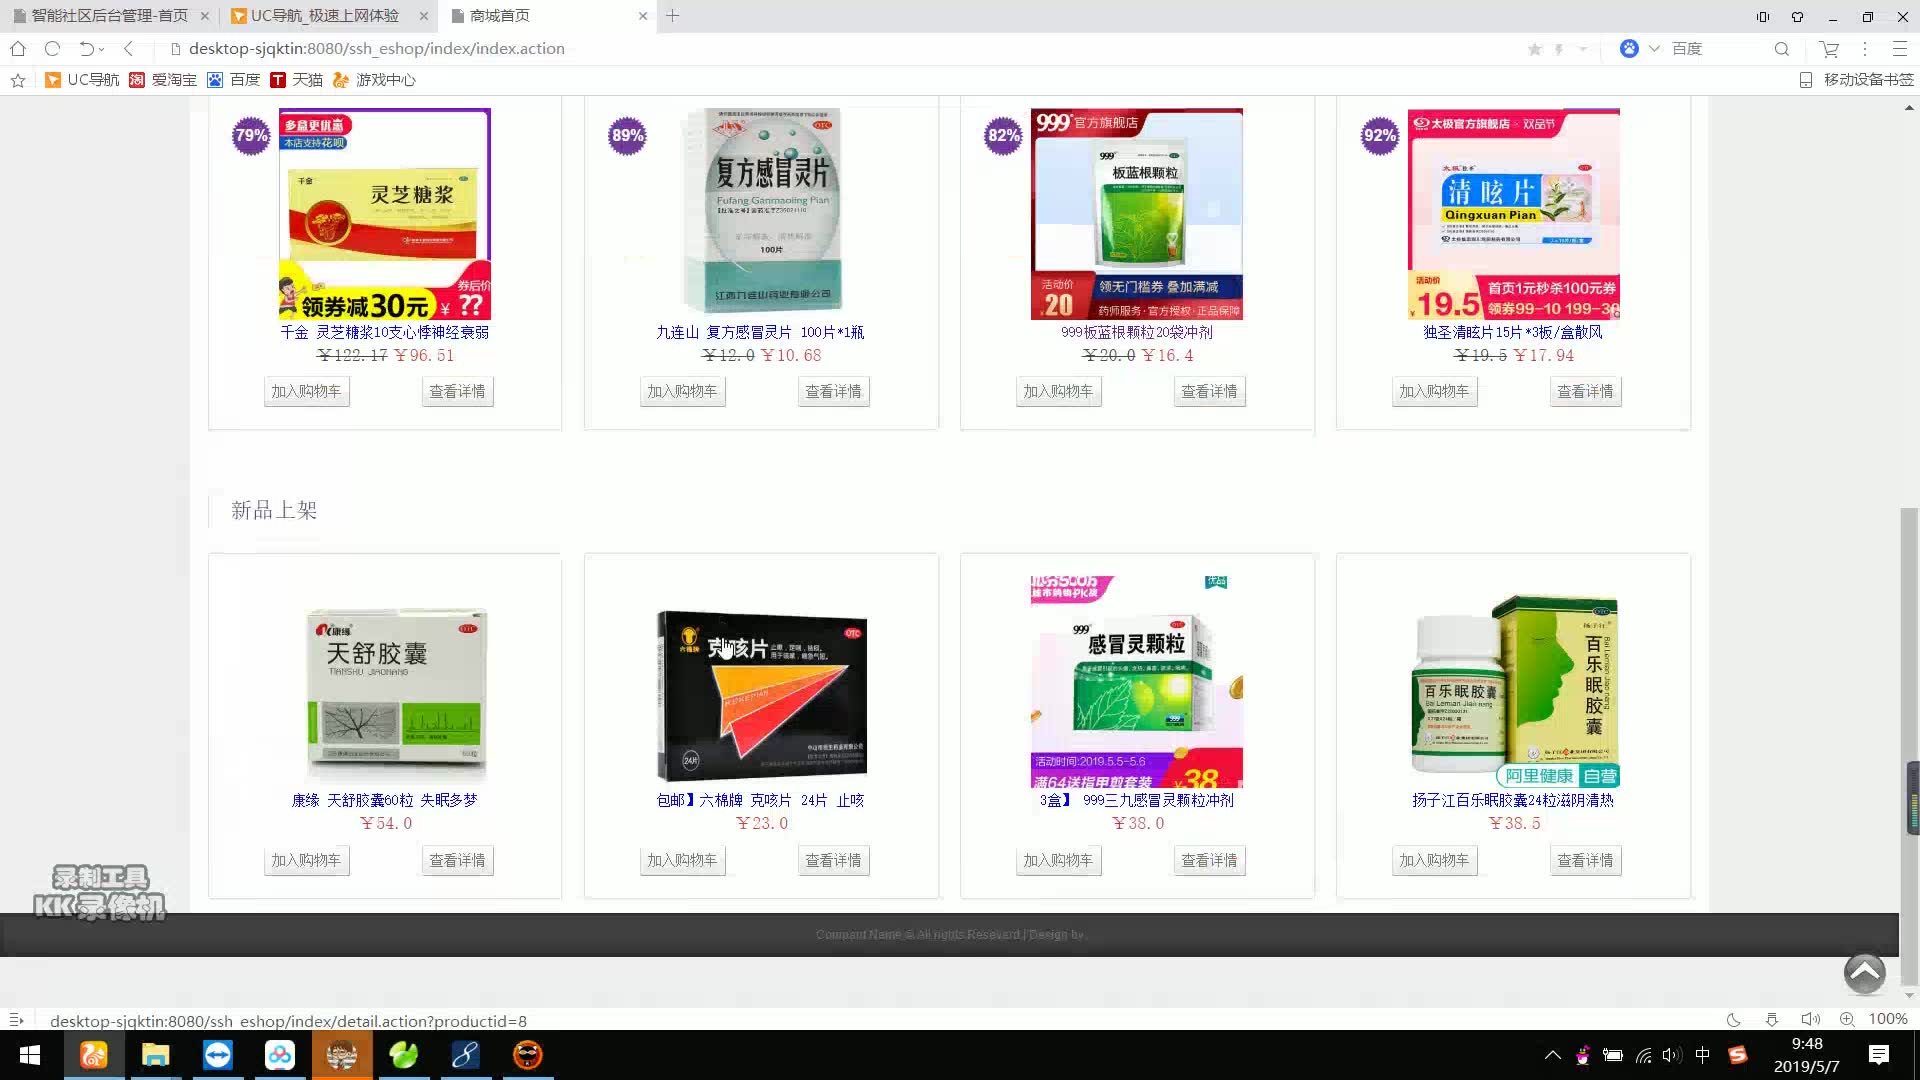Add 感冒灵颗粒 to cart
This screenshot has width=1920, height=1080.
pos(1058,860)
